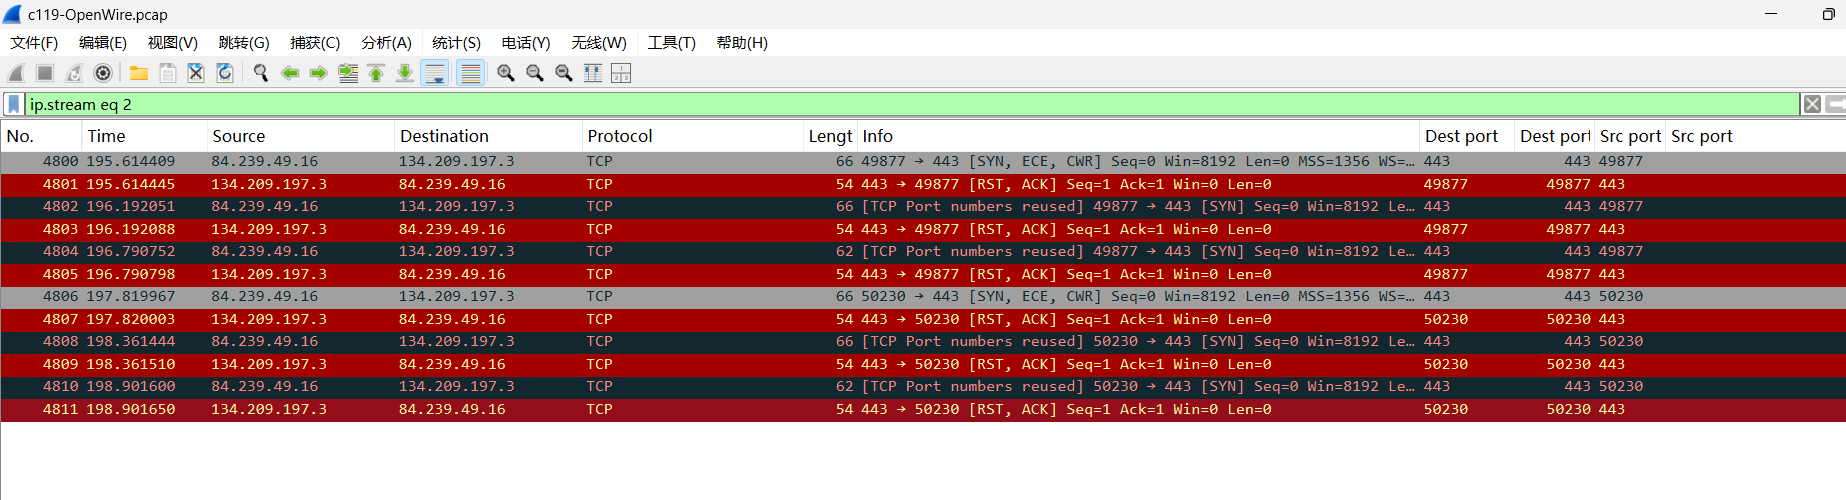
Task: Stop the running capture
Action: [x=45, y=73]
